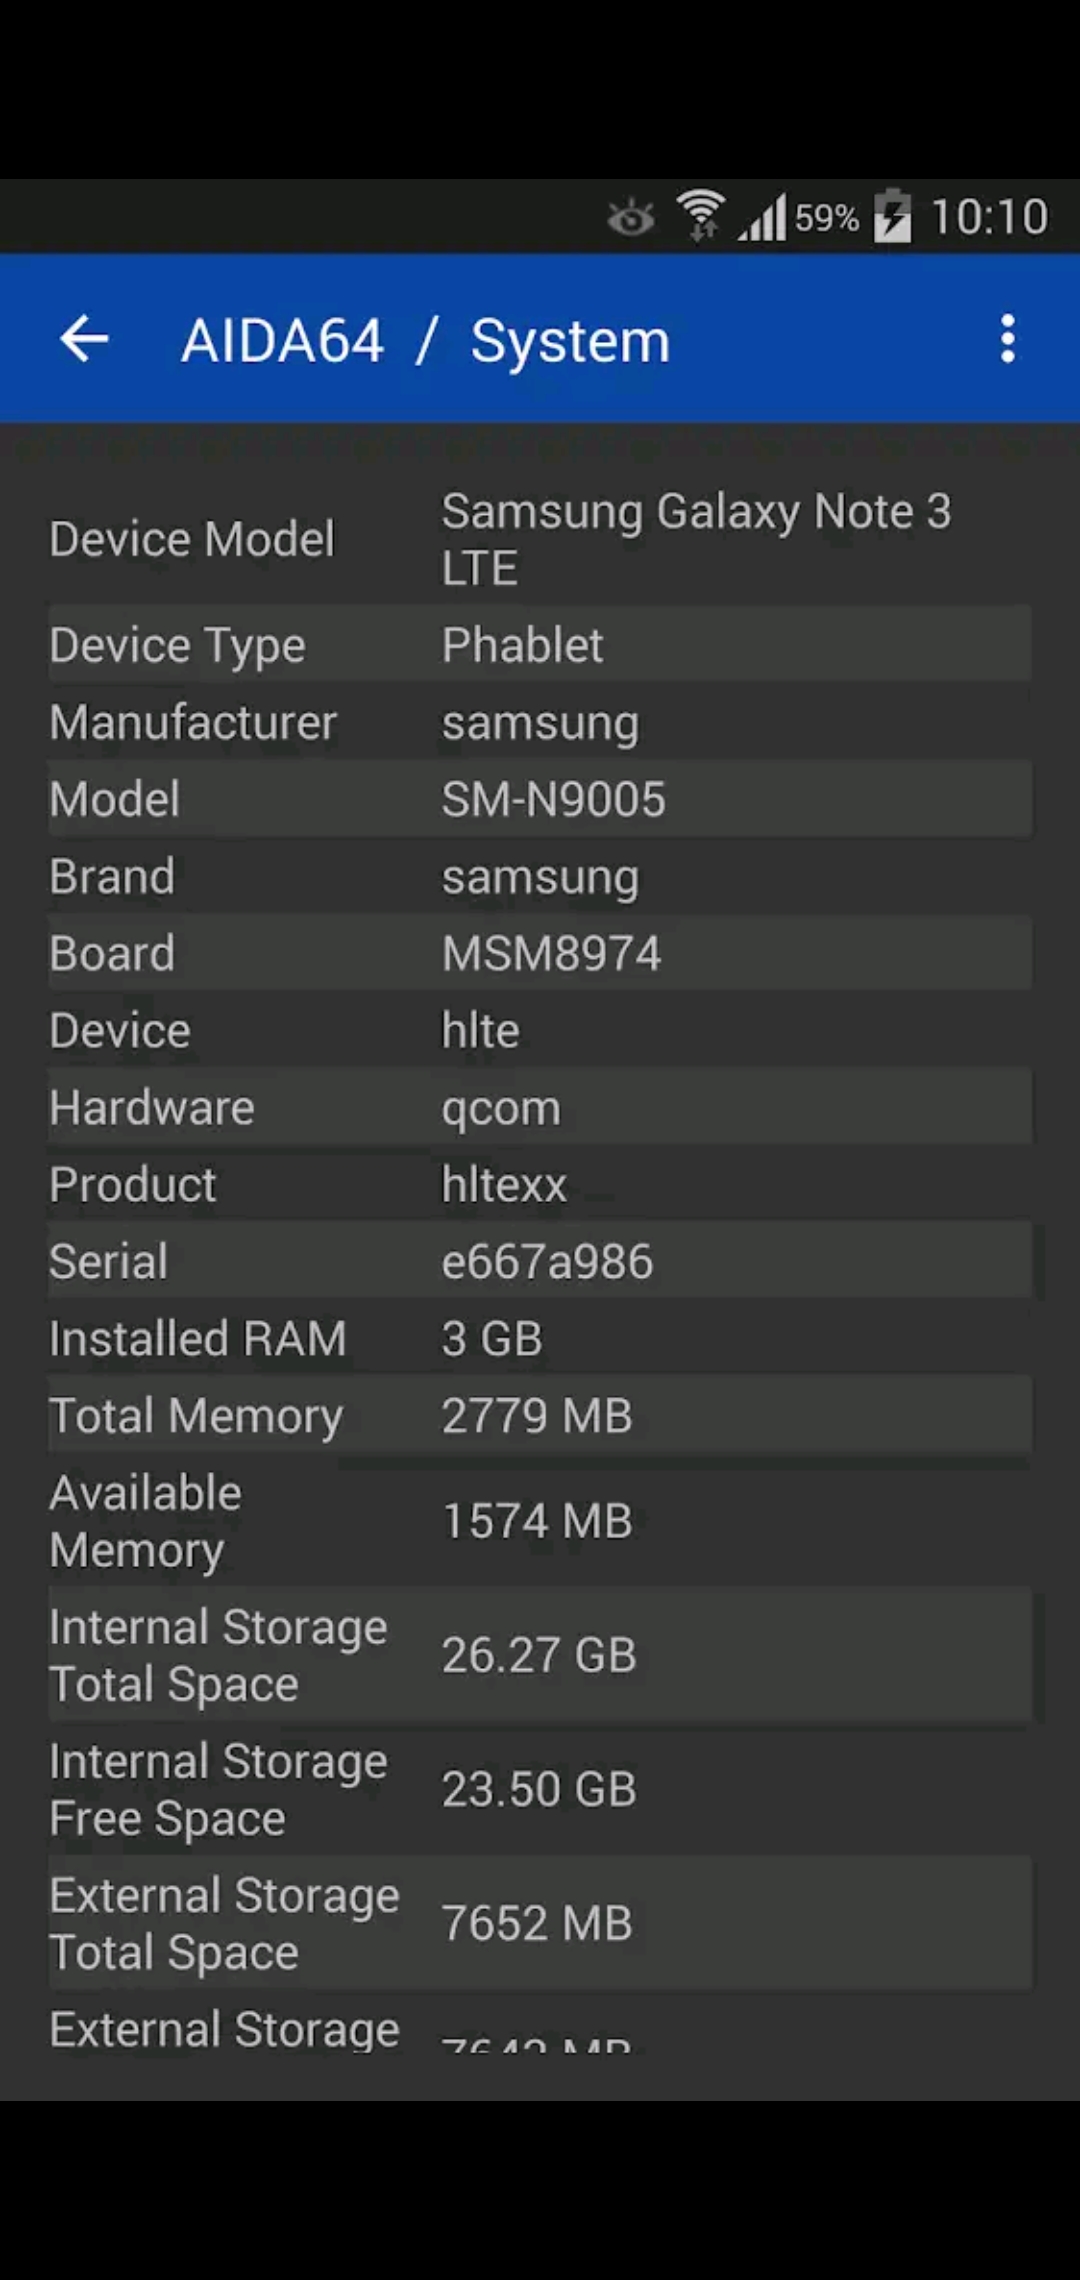1080x2280 pixels.
Task: Tap the 59% battery percentage text
Action: 827,217
